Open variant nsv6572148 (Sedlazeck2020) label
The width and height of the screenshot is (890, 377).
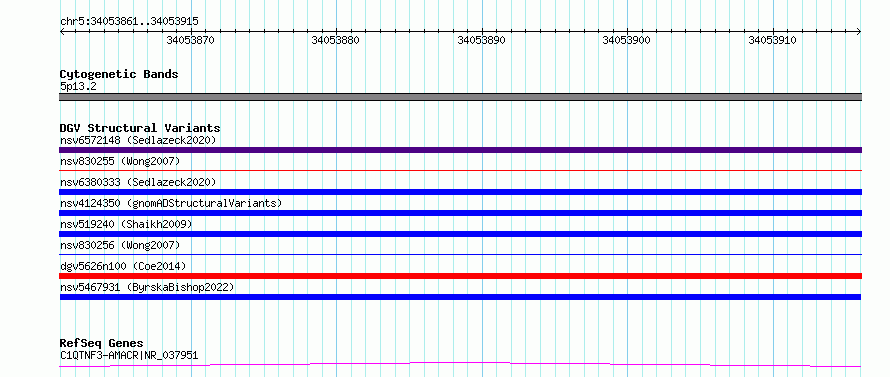click(x=138, y=140)
